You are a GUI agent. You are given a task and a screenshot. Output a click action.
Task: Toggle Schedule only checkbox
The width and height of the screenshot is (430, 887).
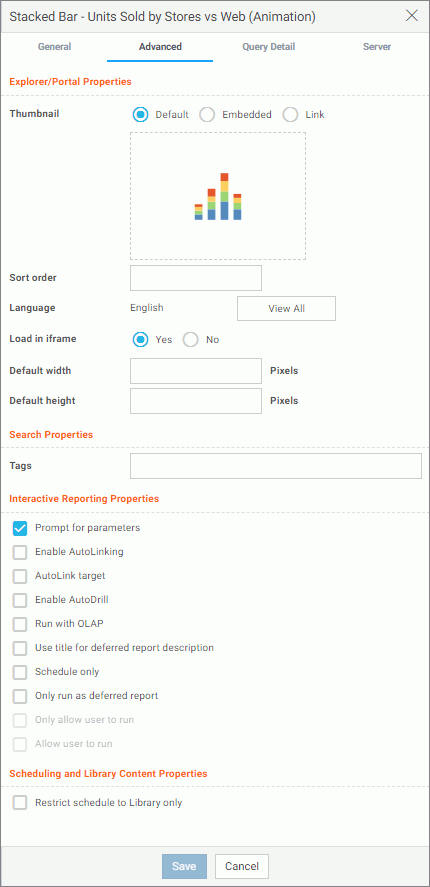click(x=20, y=673)
